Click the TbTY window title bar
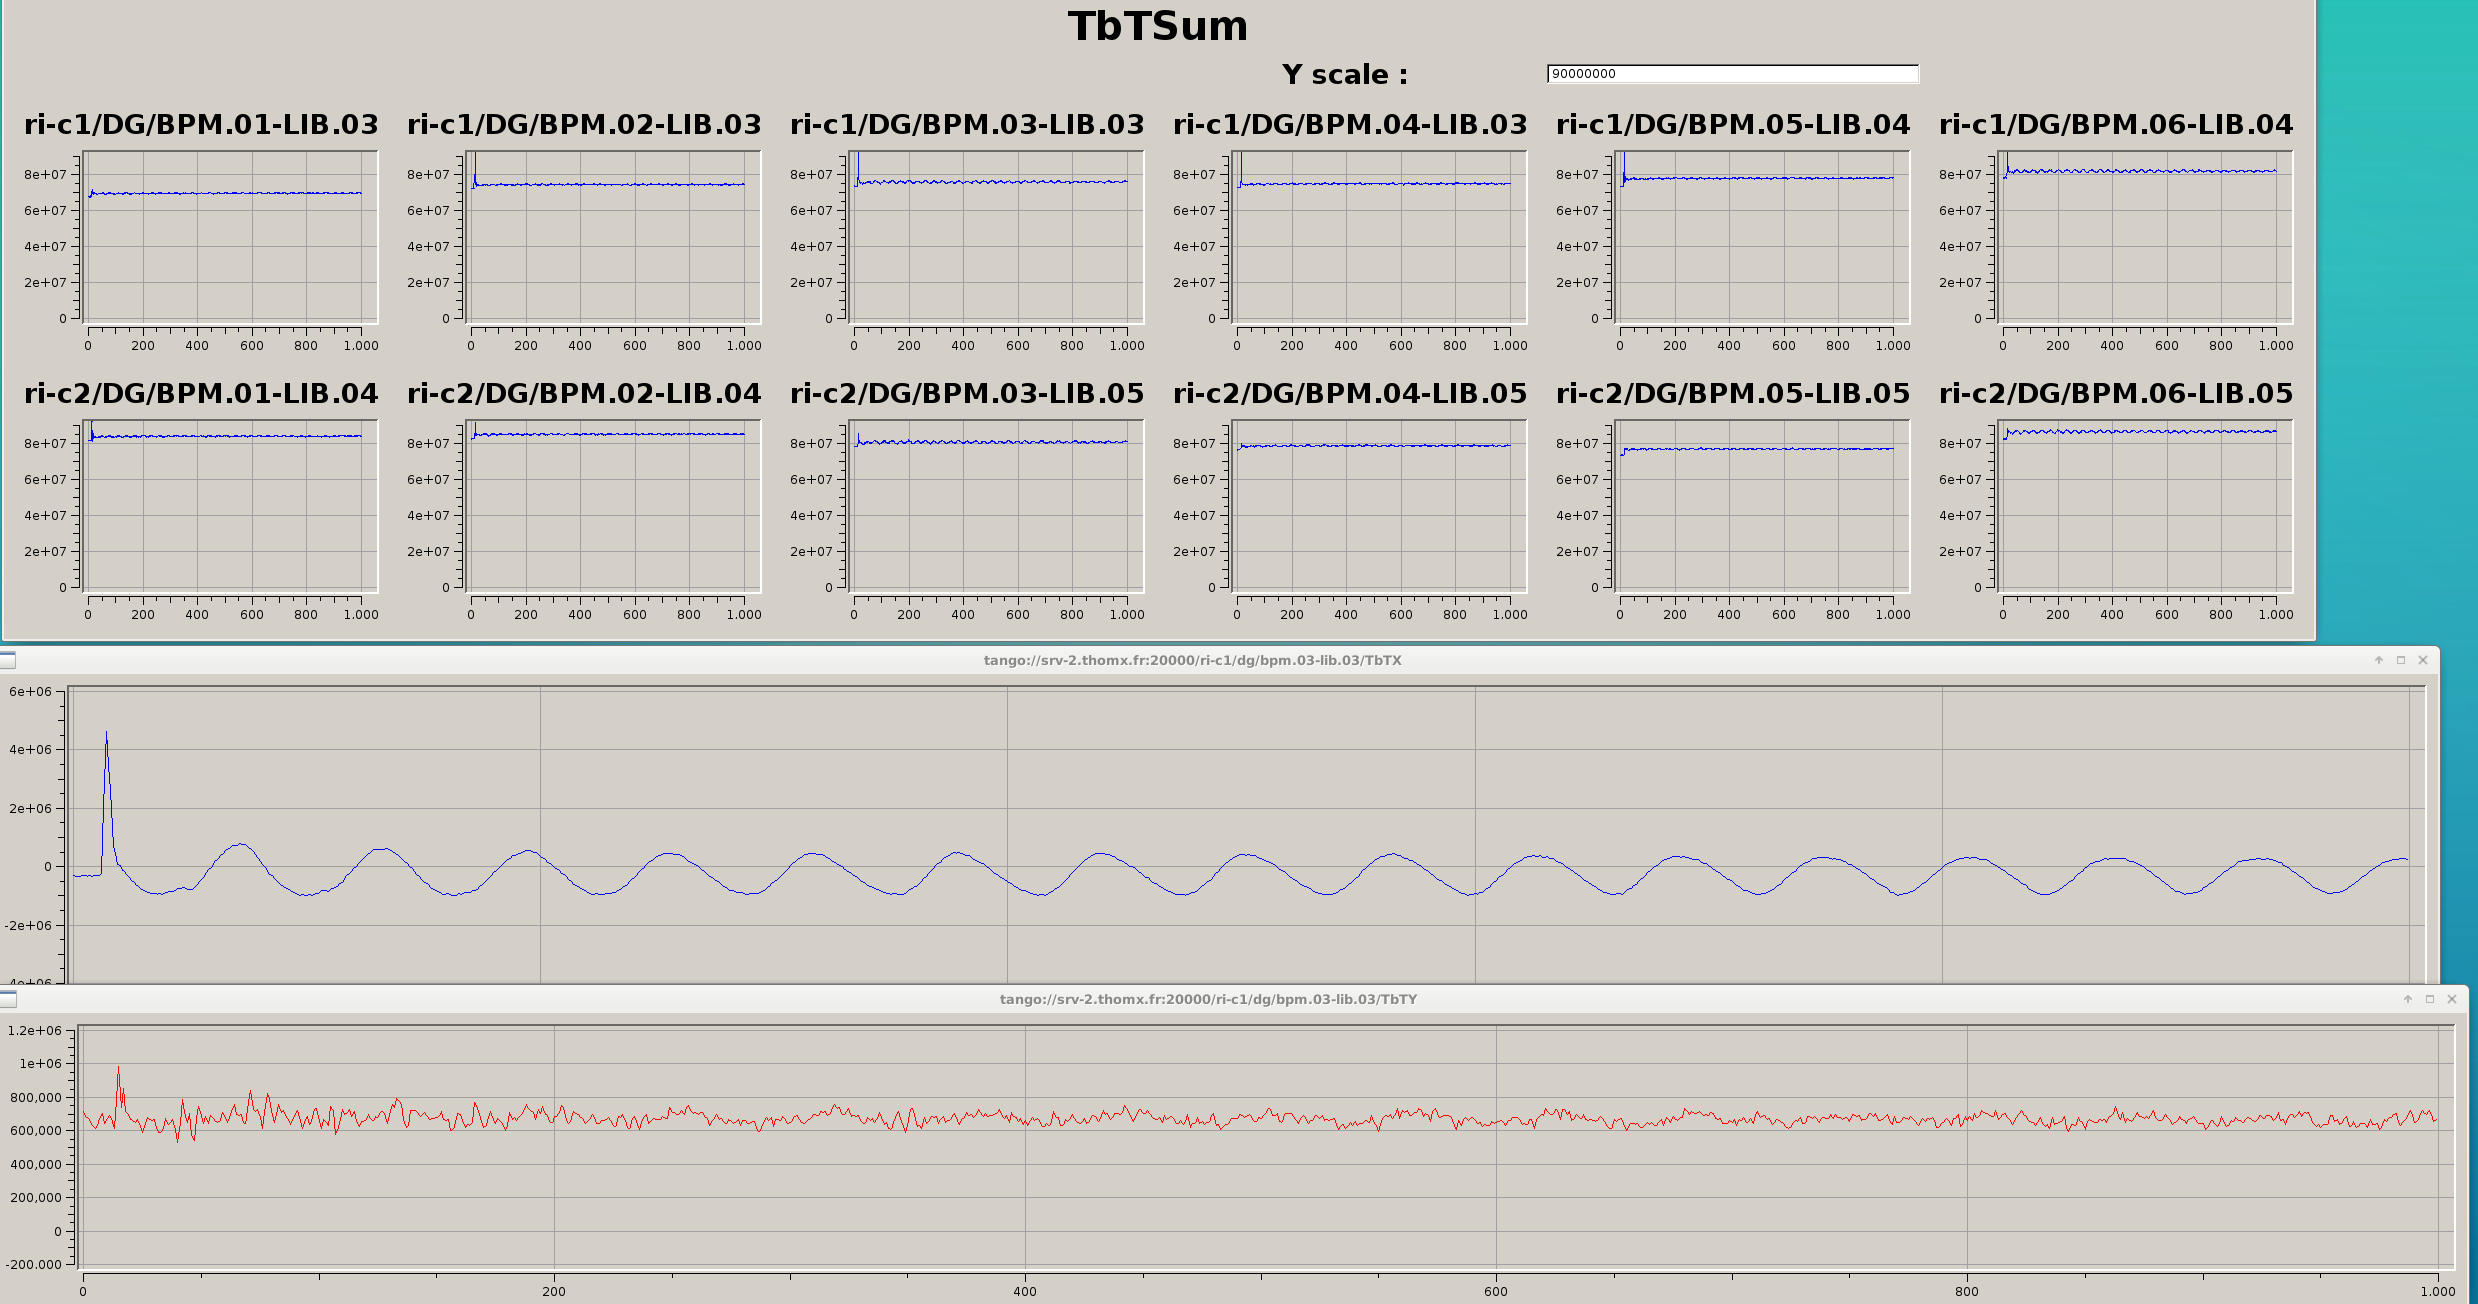The image size is (2478, 1304). (x=1208, y=999)
